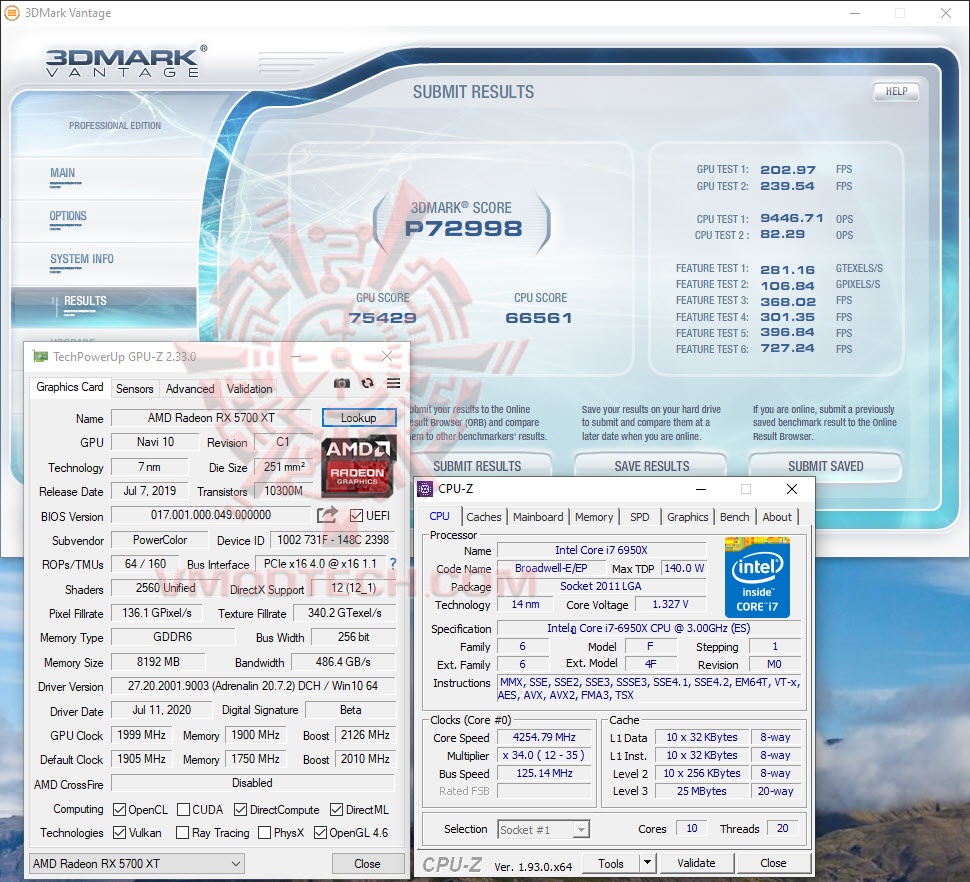970x882 pixels.
Task: Click the Core Speed value 4254.79 MHz
Action: (544, 737)
